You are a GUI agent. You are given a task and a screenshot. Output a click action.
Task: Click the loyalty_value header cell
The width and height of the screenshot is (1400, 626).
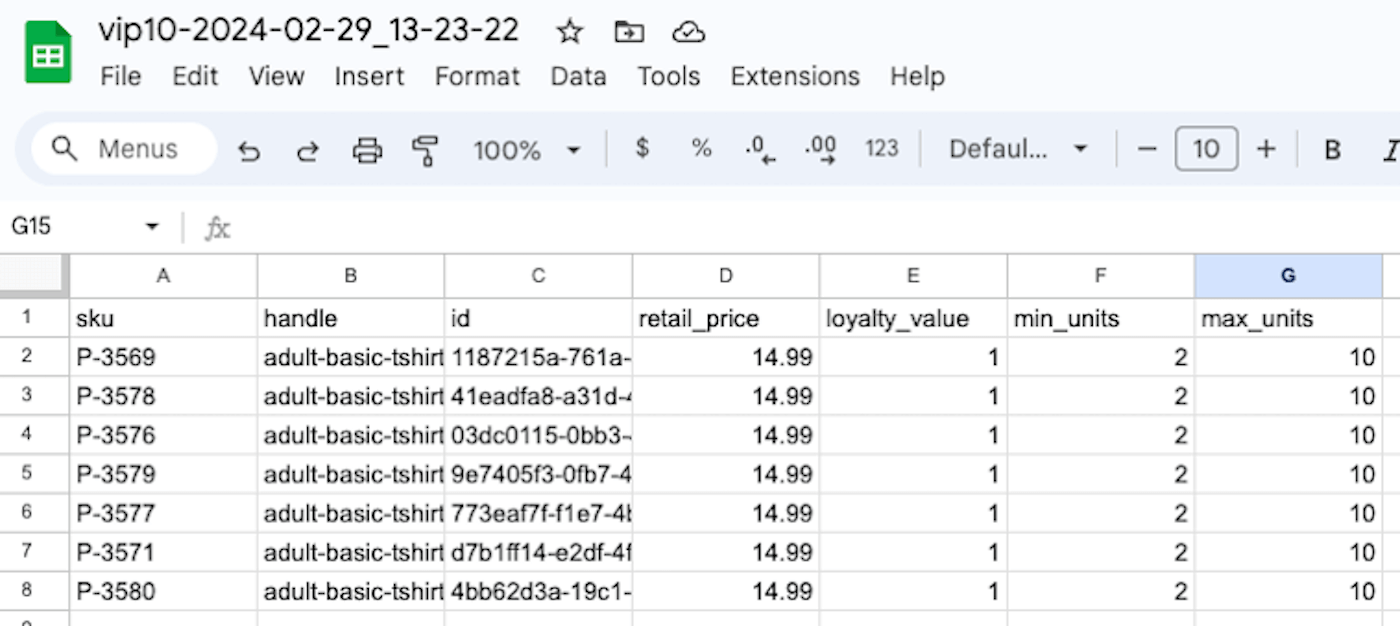tap(913, 318)
